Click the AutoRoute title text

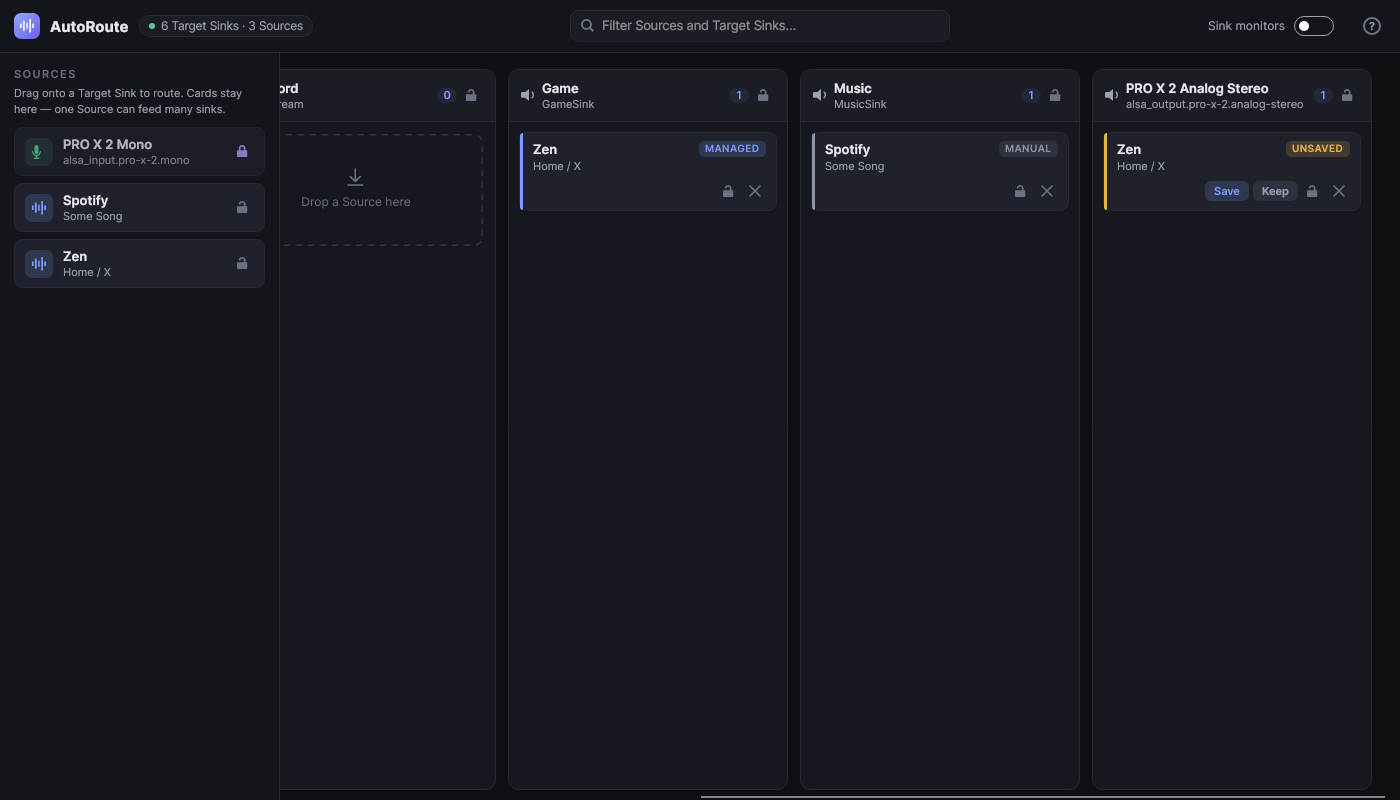tap(89, 27)
